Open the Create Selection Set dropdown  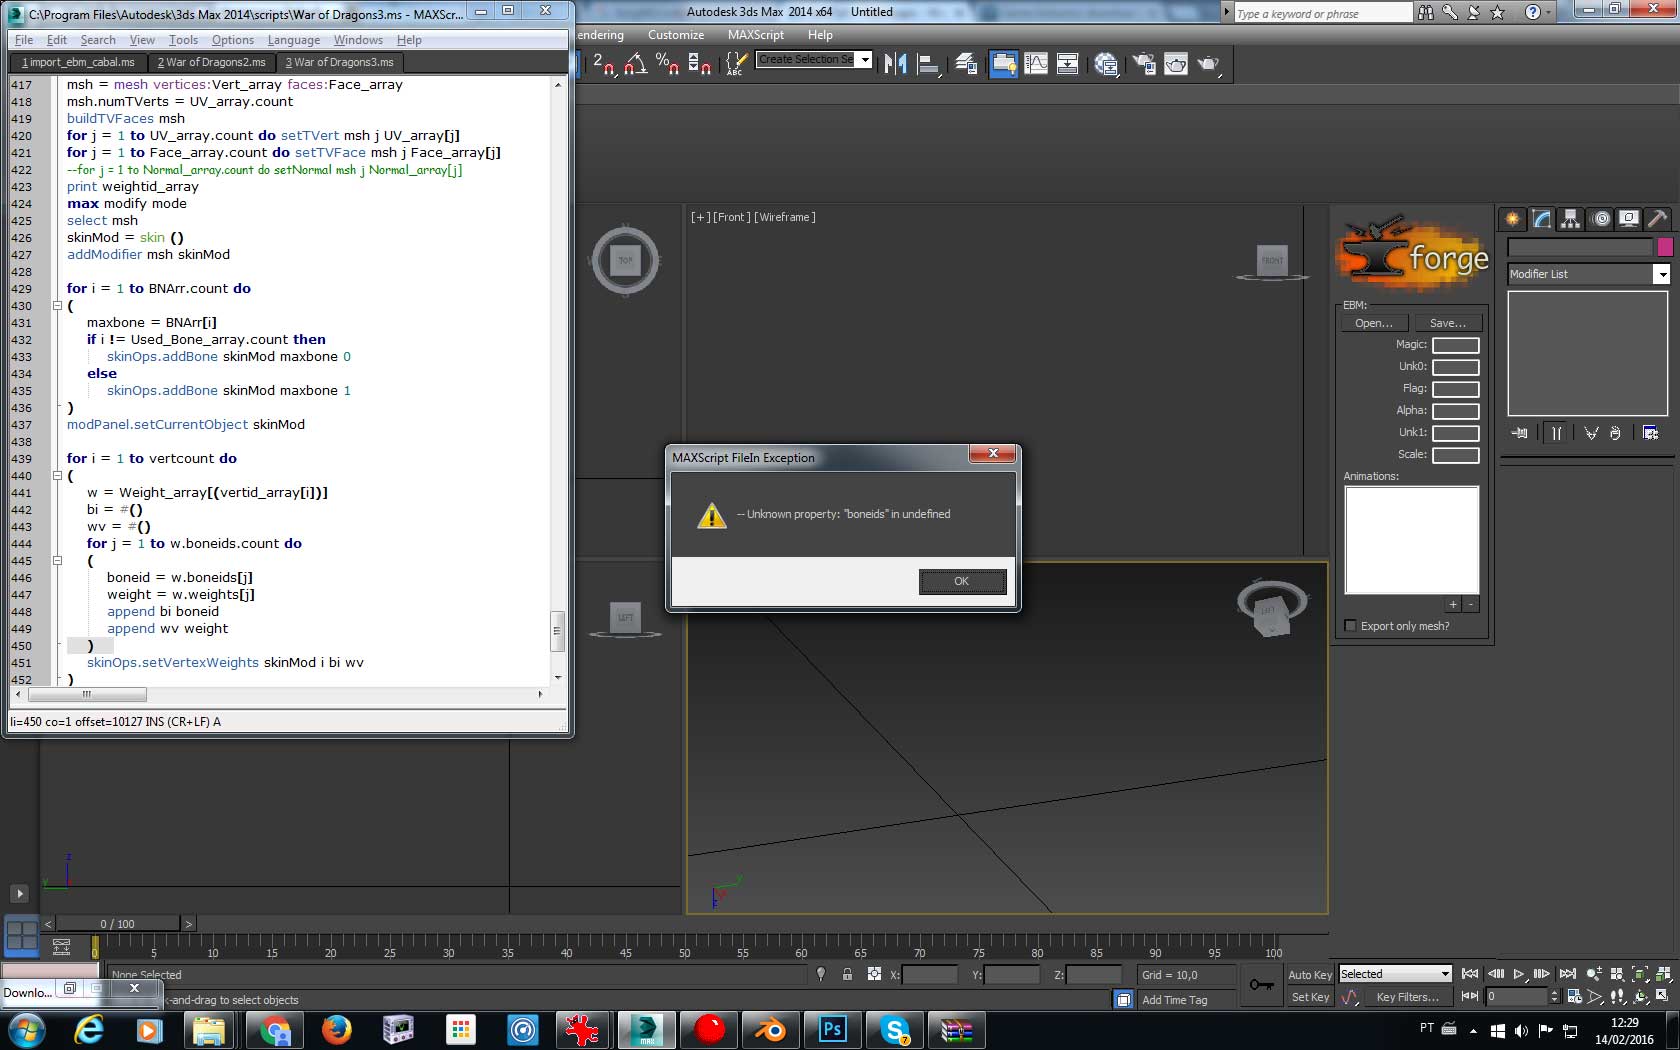pyautogui.click(x=865, y=60)
